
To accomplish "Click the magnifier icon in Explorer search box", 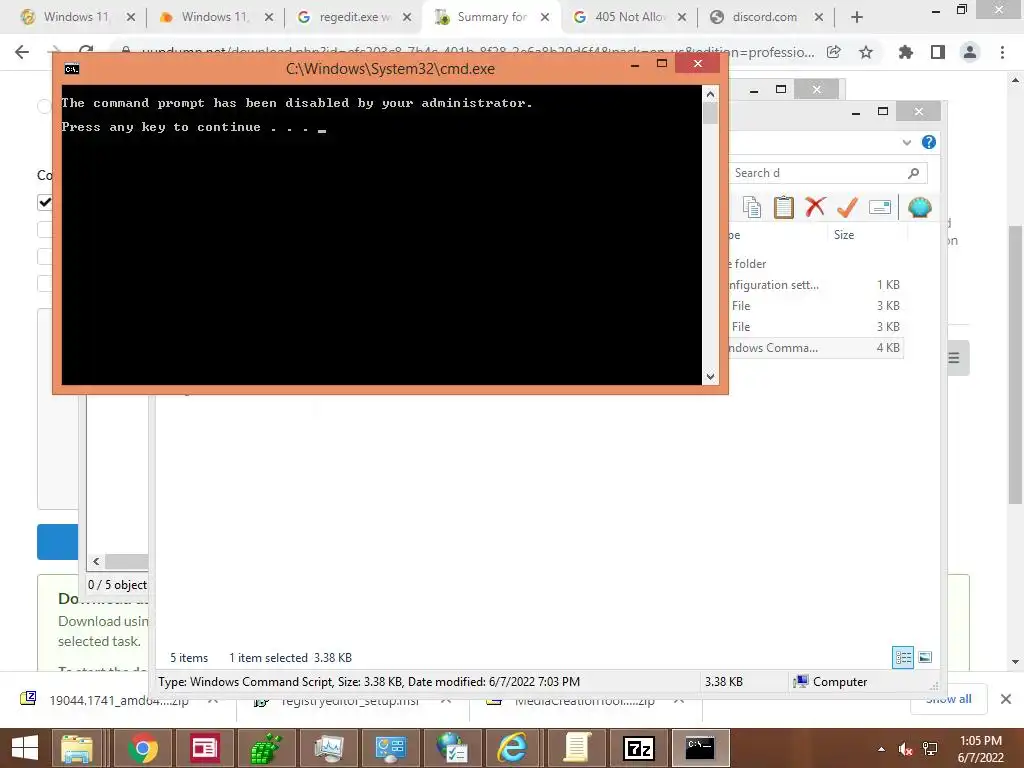I will [914, 173].
